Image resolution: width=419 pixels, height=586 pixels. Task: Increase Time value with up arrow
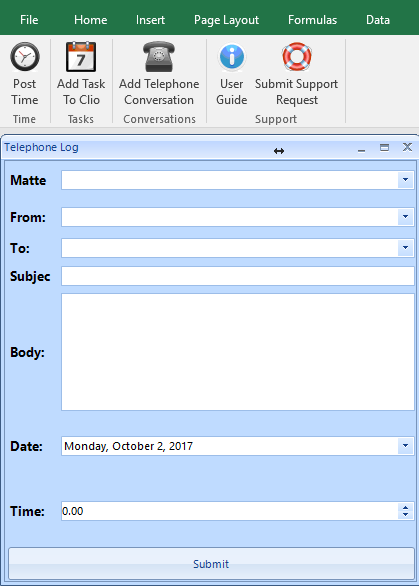click(x=406, y=508)
